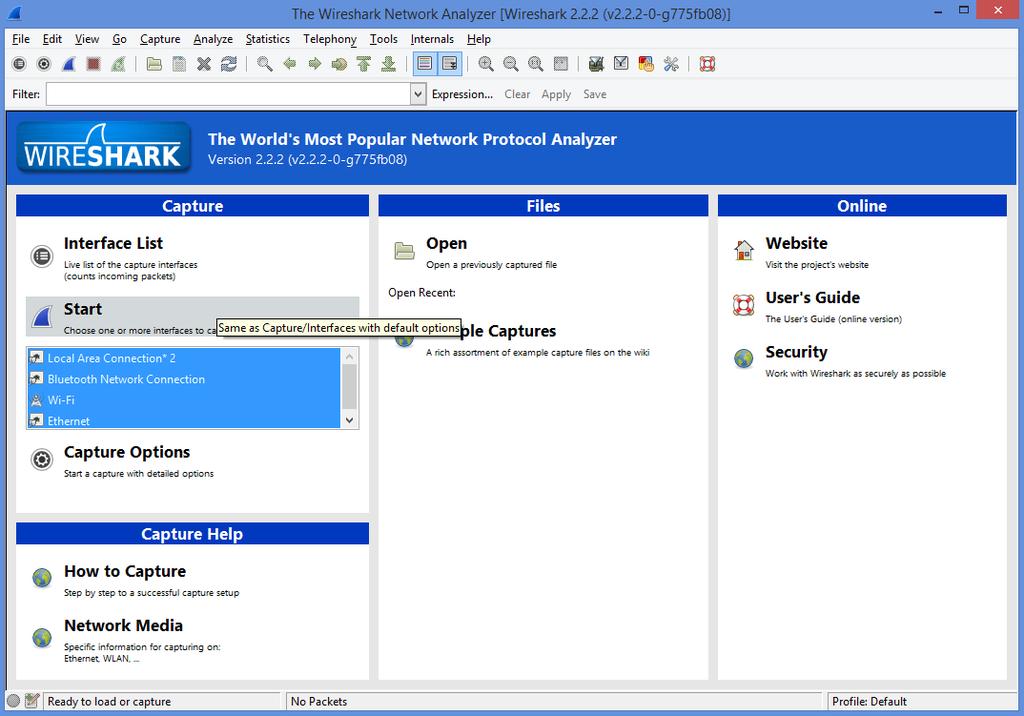1024x716 pixels.
Task: Edit capture filters from toolbar
Action: (596, 64)
